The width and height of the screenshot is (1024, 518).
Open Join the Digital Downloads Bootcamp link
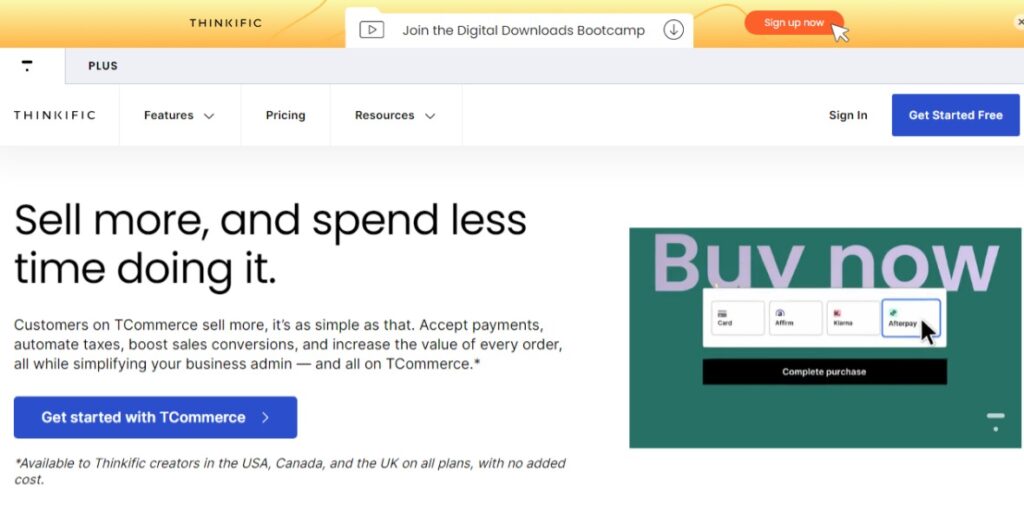click(x=523, y=31)
